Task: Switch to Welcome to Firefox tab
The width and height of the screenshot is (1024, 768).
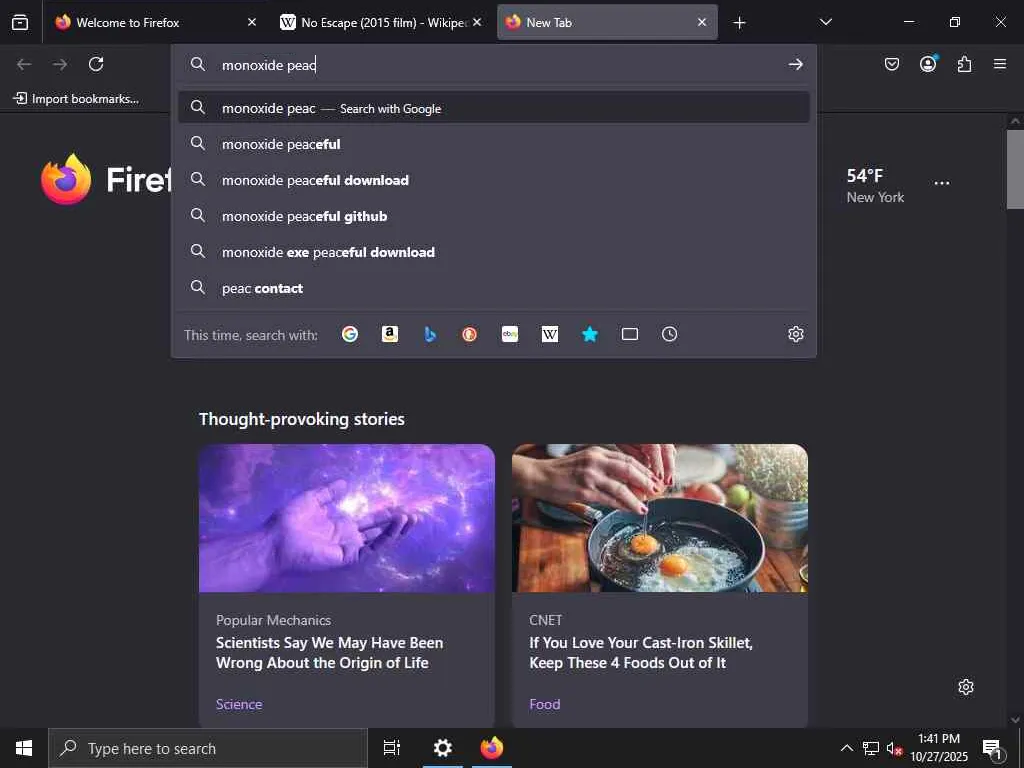Action: pos(156,22)
